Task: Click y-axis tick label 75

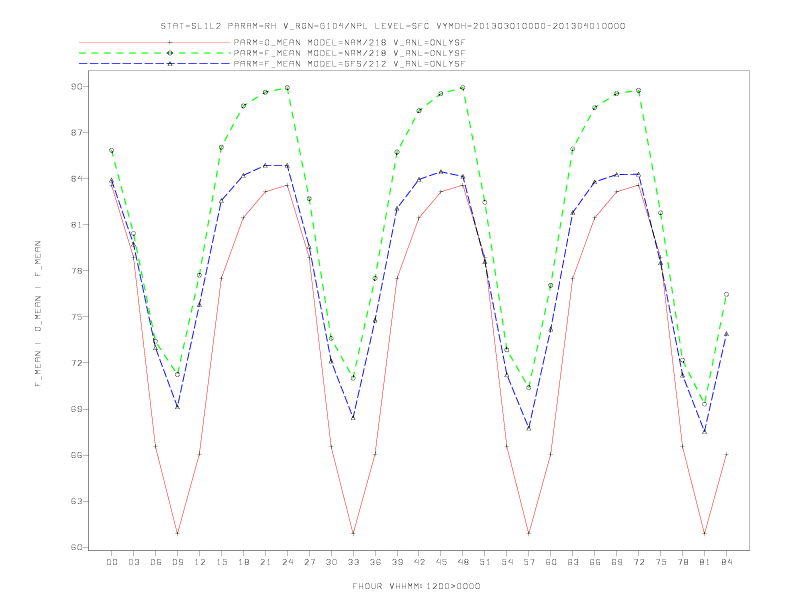Action: [77, 317]
